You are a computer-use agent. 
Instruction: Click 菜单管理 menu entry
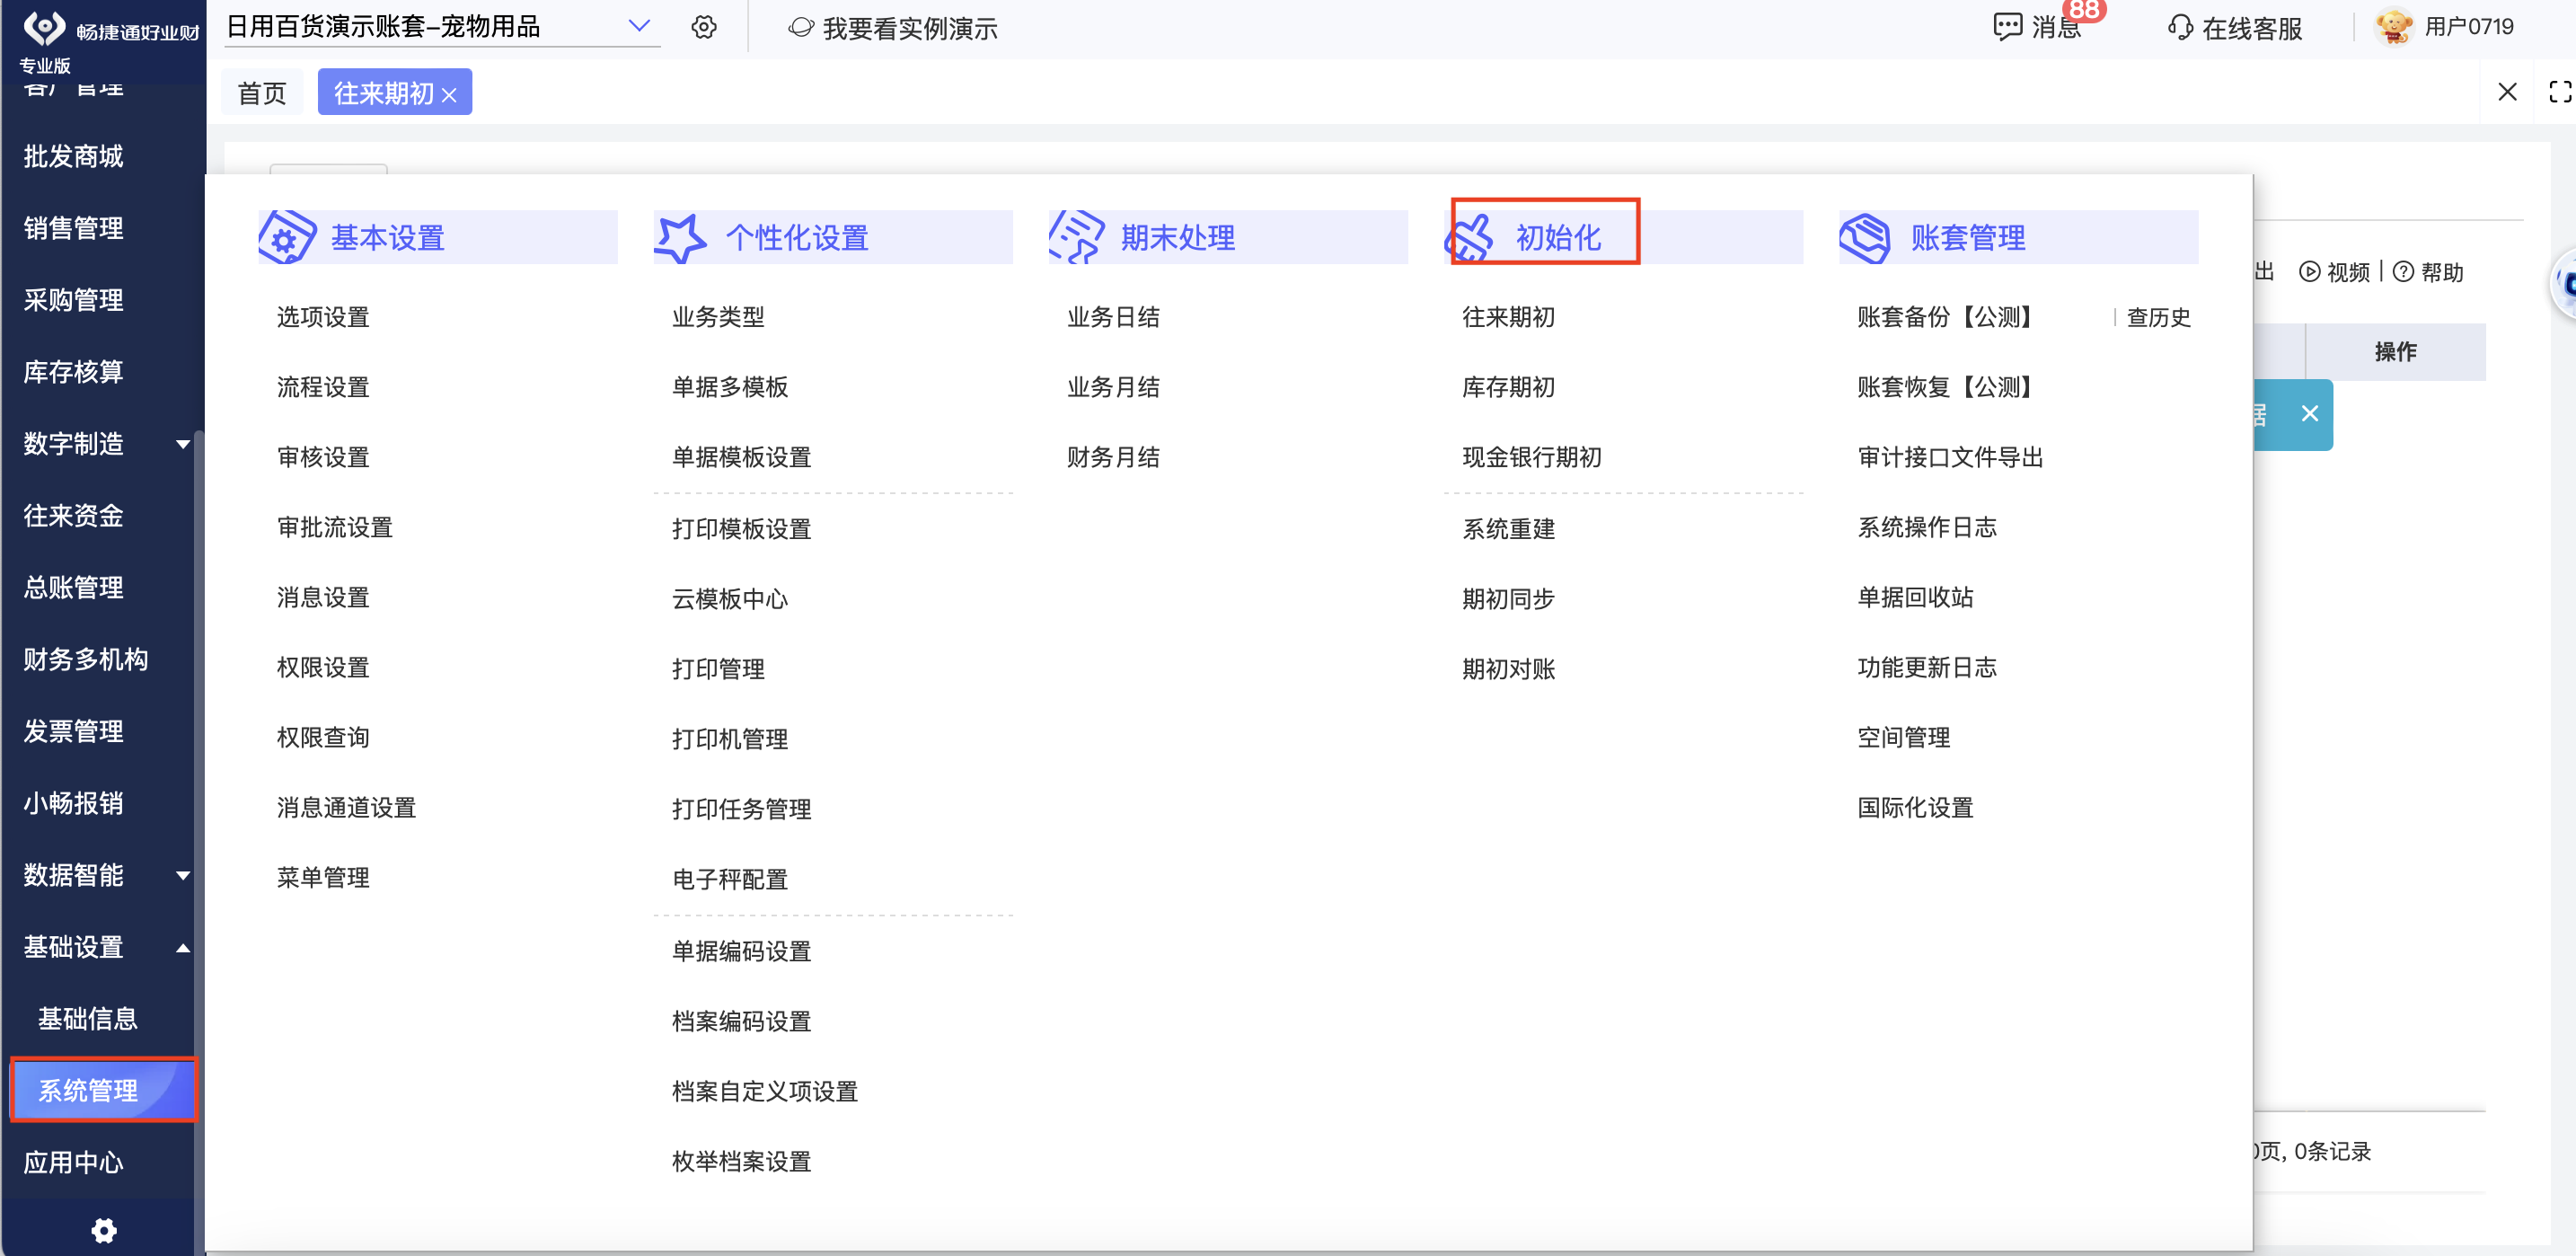point(323,877)
